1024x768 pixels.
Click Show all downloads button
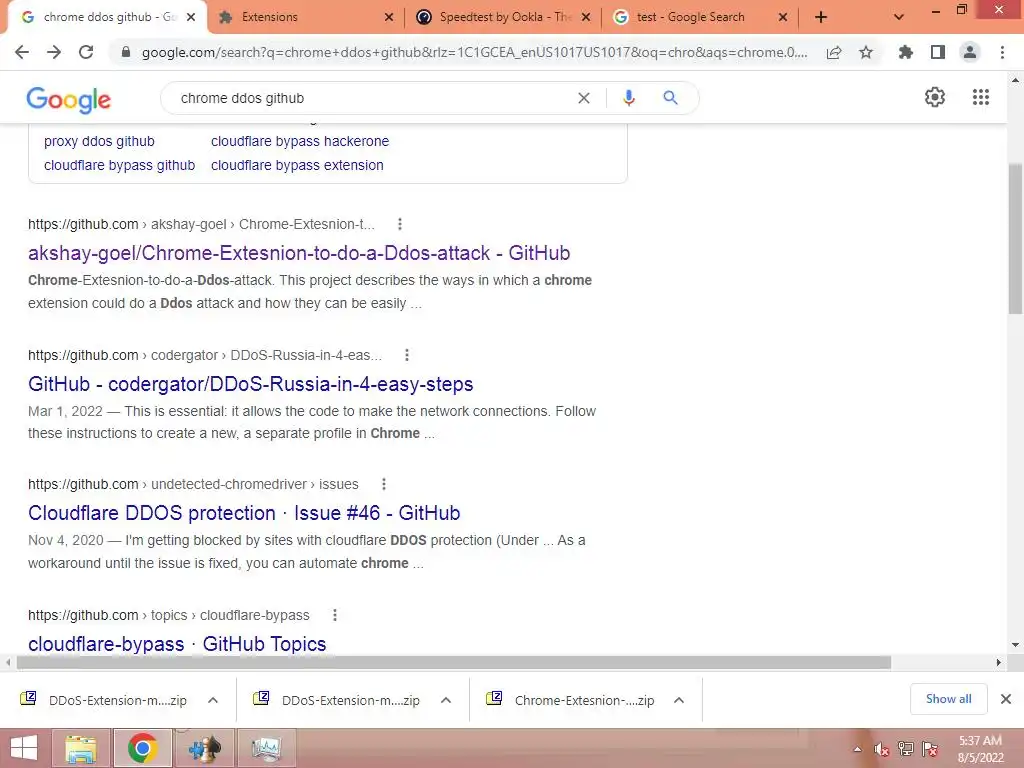coord(948,699)
